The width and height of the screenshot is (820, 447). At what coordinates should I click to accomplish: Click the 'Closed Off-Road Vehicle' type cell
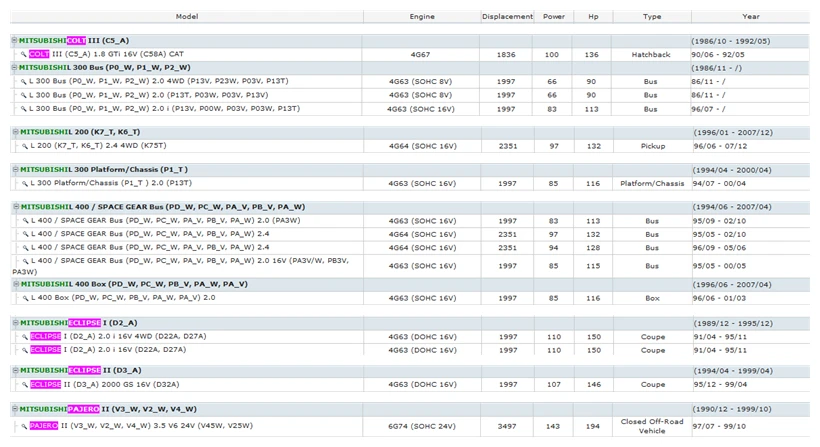652,426
